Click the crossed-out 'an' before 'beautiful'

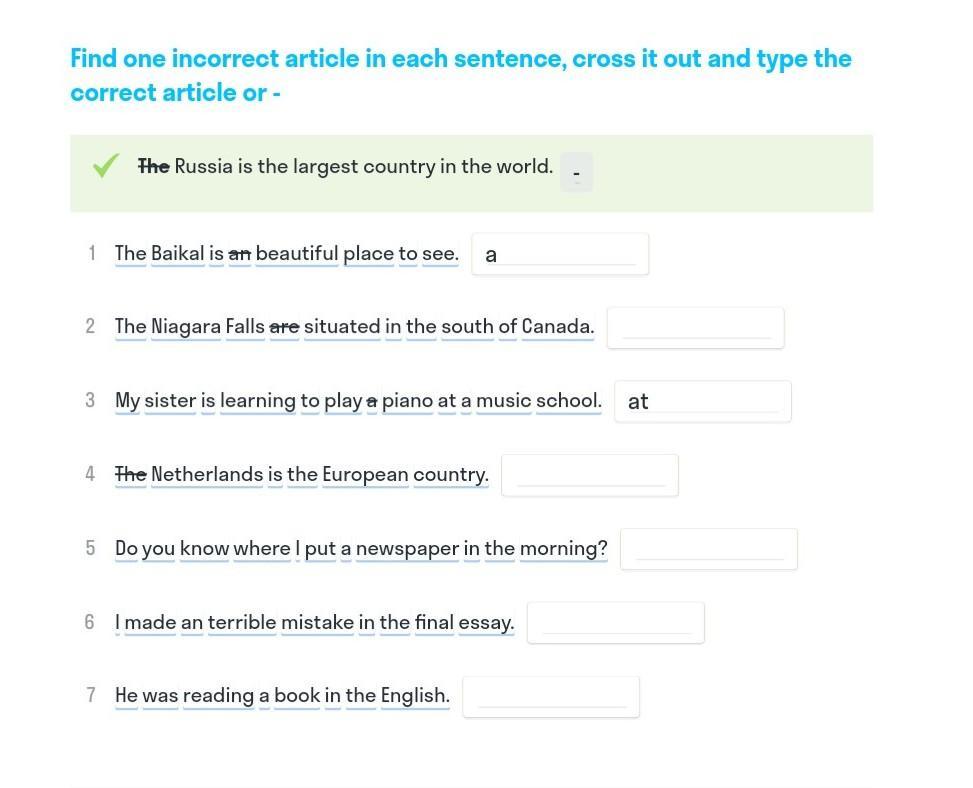[240, 253]
